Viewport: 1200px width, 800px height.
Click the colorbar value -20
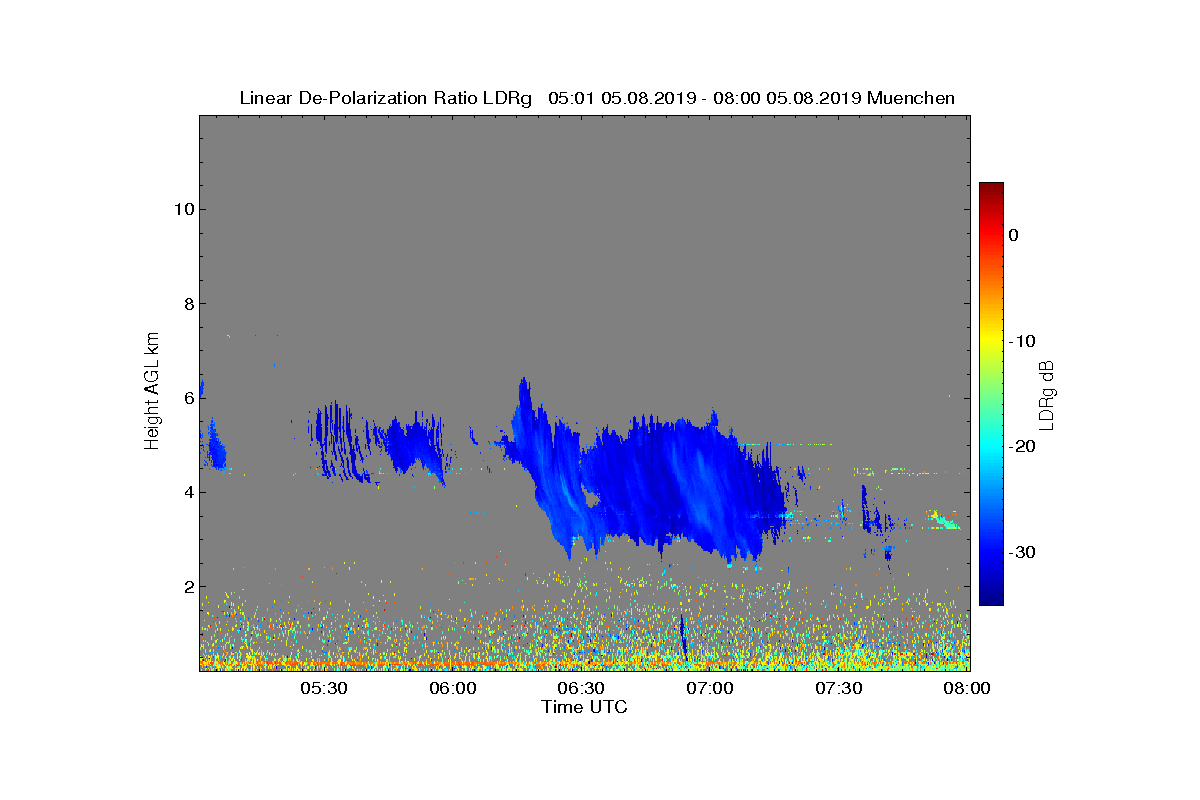(1021, 446)
